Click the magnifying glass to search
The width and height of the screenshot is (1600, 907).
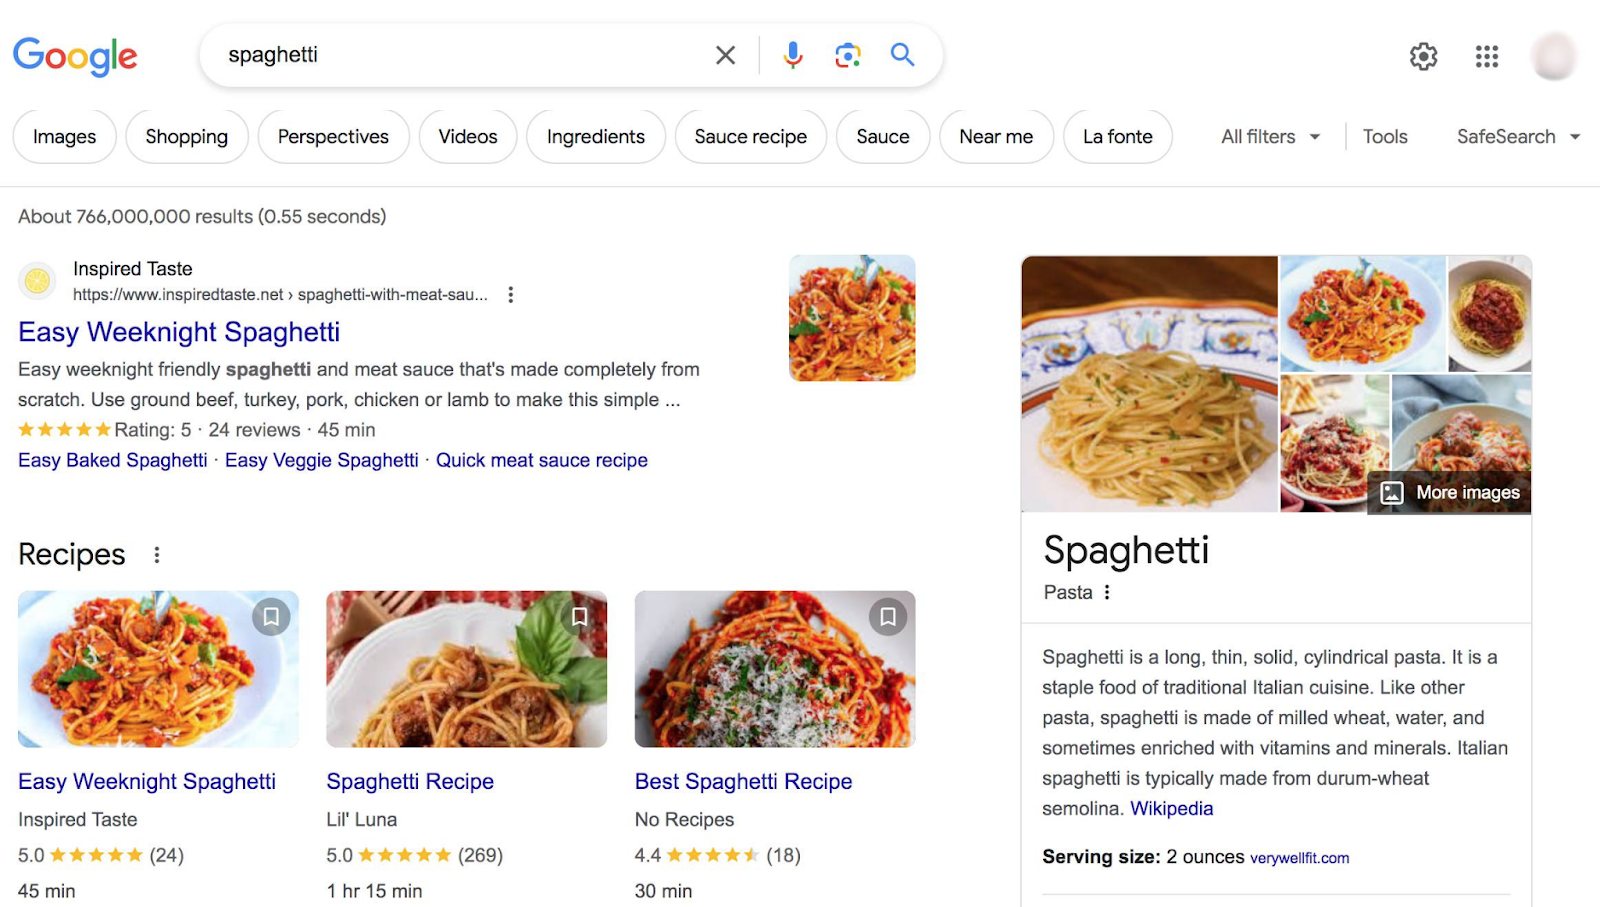coord(901,55)
